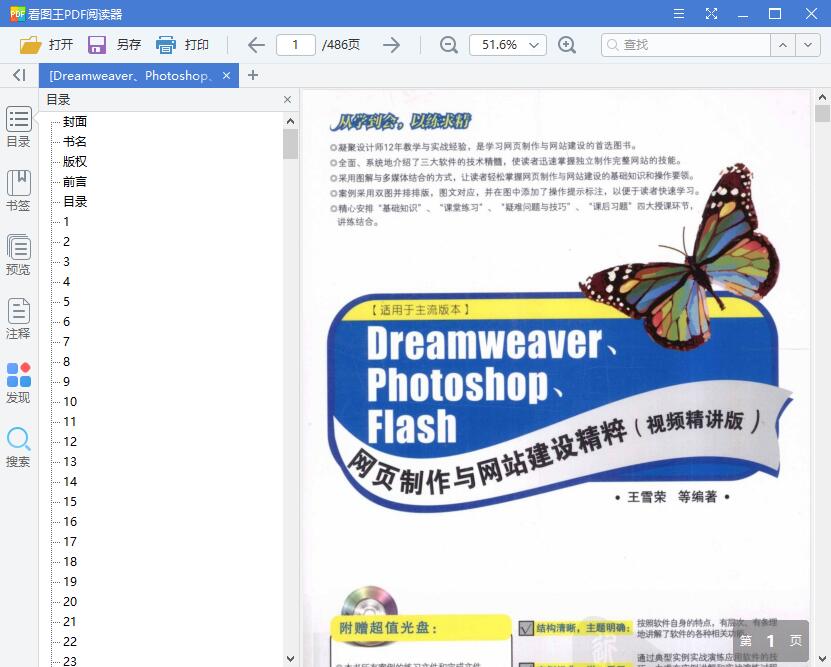
Task: Open the 书签 bookmarks sidebar panel
Action: [19, 191]
